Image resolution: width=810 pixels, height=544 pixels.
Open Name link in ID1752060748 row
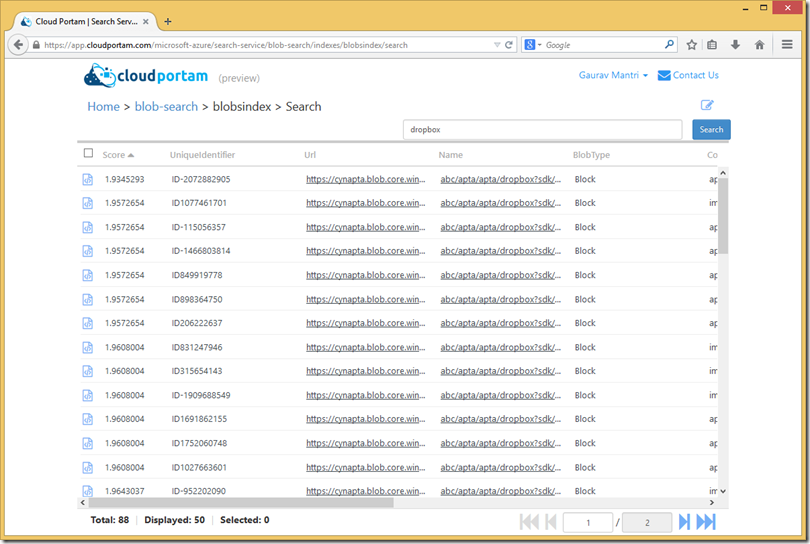click(501, 443)
